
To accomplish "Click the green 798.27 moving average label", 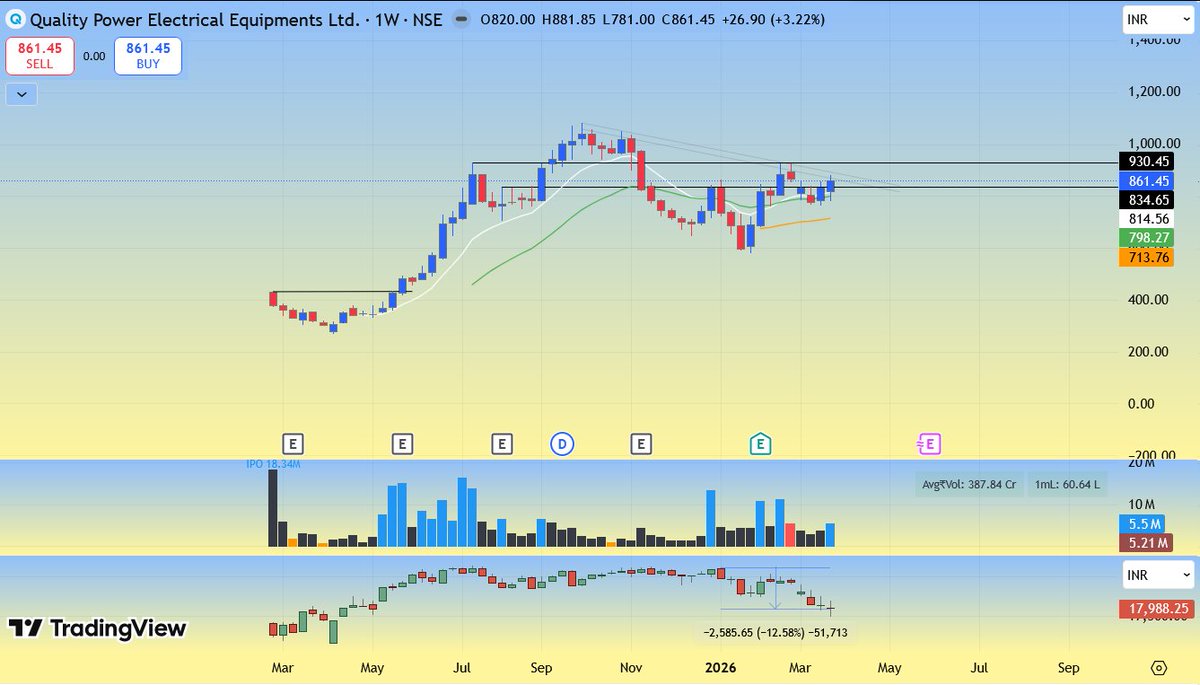I will tap(1145, 238).
